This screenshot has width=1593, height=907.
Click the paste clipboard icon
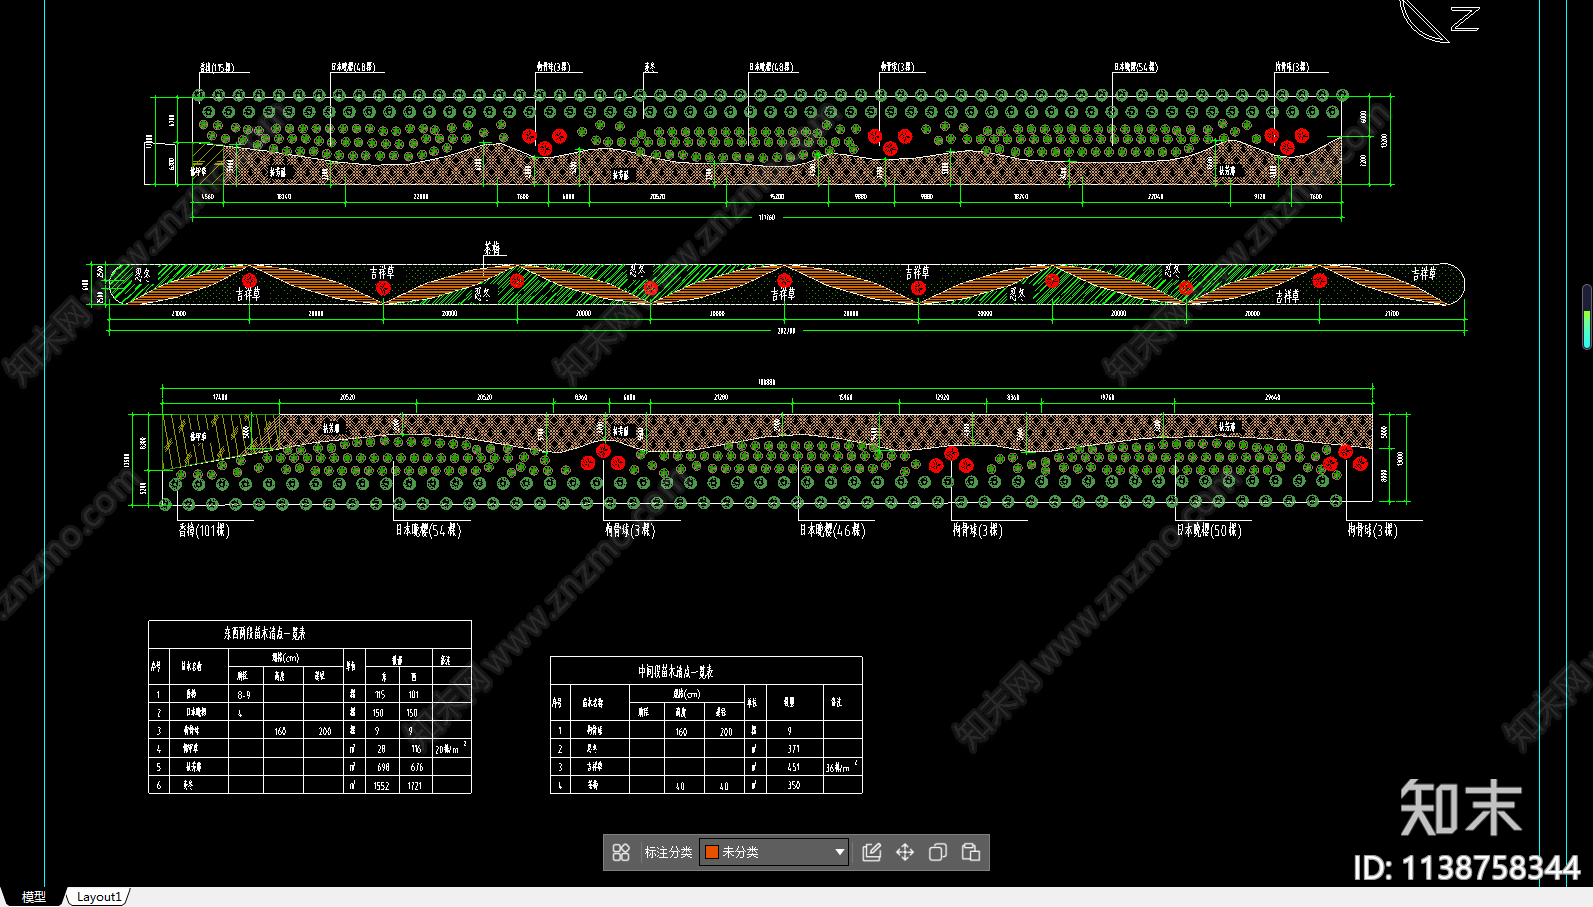click(971, 852)
